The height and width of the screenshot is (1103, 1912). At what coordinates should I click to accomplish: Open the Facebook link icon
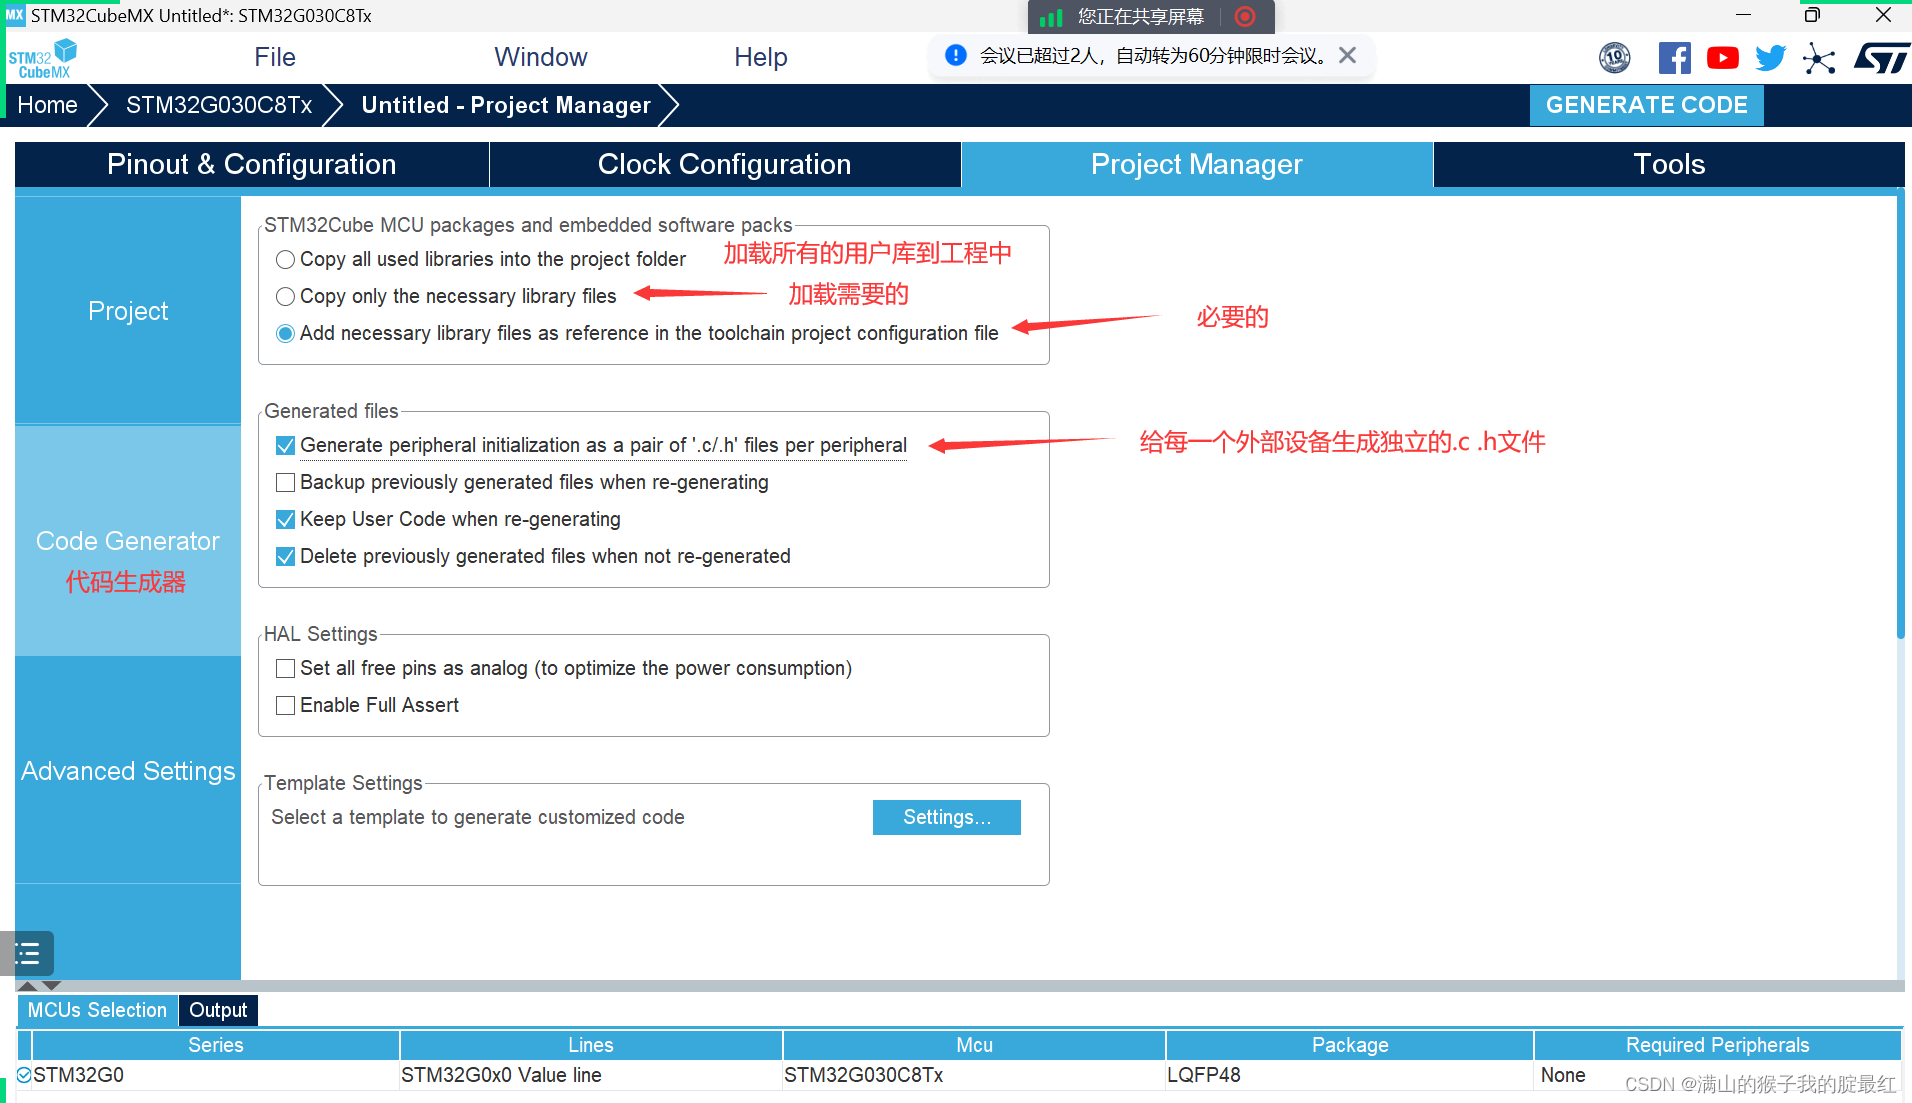[1674, 58]
